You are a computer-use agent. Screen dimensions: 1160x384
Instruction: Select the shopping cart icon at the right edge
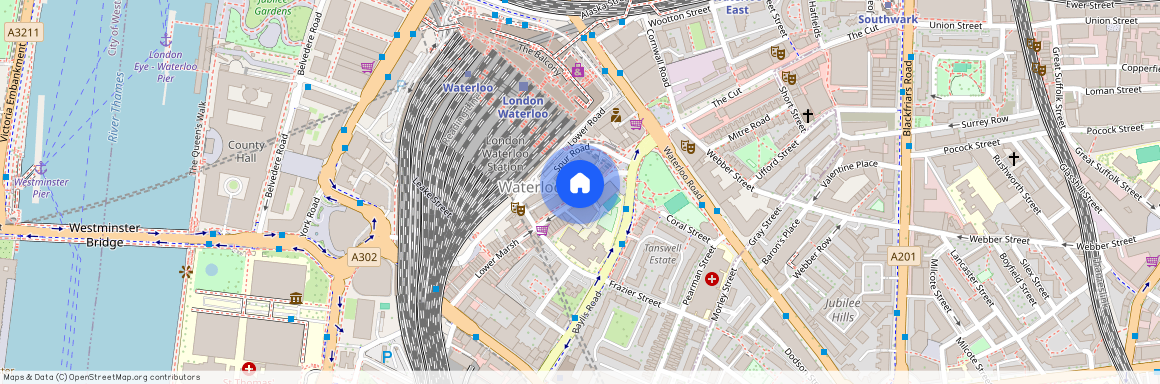point(1153,260)
